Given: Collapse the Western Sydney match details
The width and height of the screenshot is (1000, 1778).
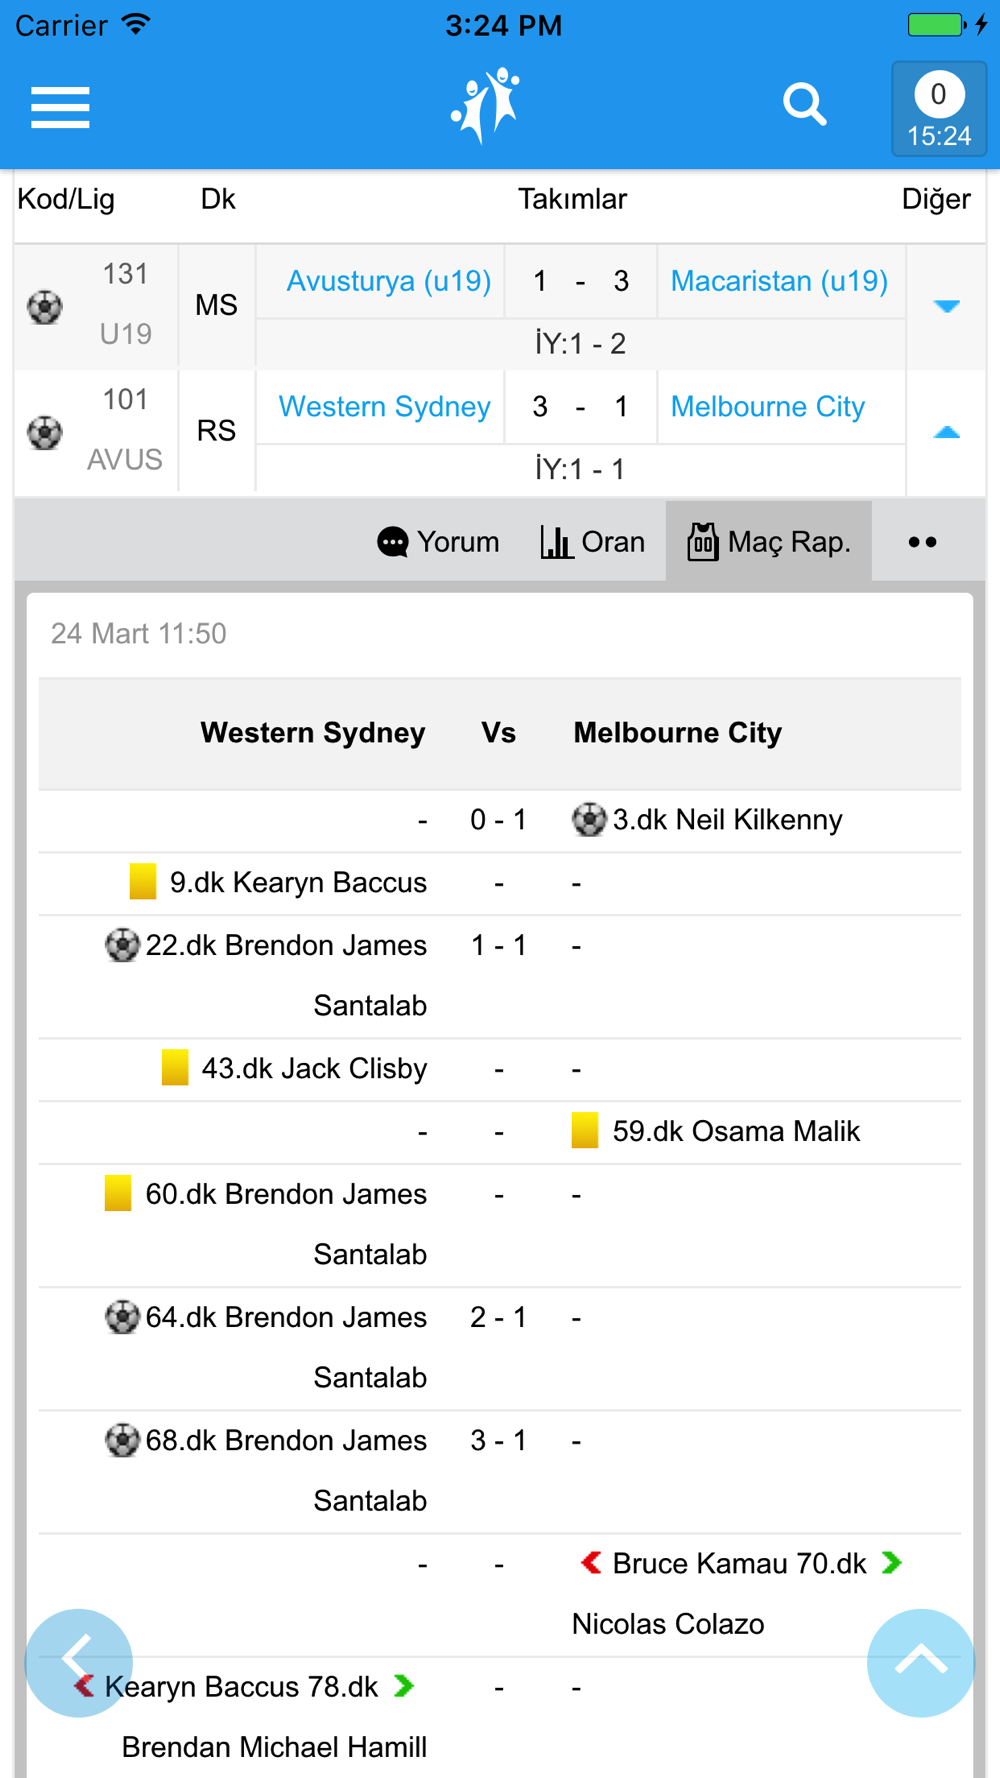Looking at the screenshot, I should click(x=946, y=432).
